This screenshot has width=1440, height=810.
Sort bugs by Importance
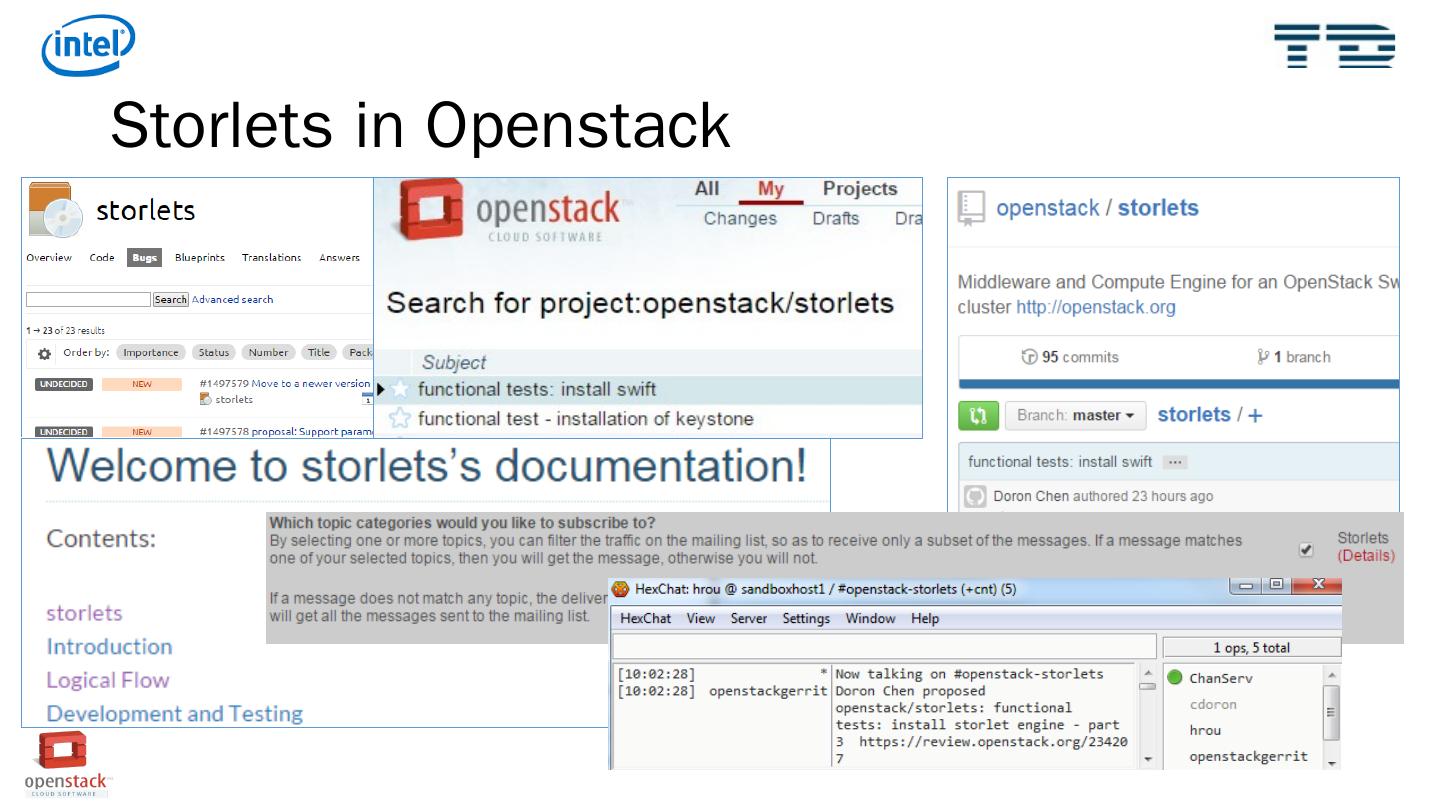tap(152, 352)
